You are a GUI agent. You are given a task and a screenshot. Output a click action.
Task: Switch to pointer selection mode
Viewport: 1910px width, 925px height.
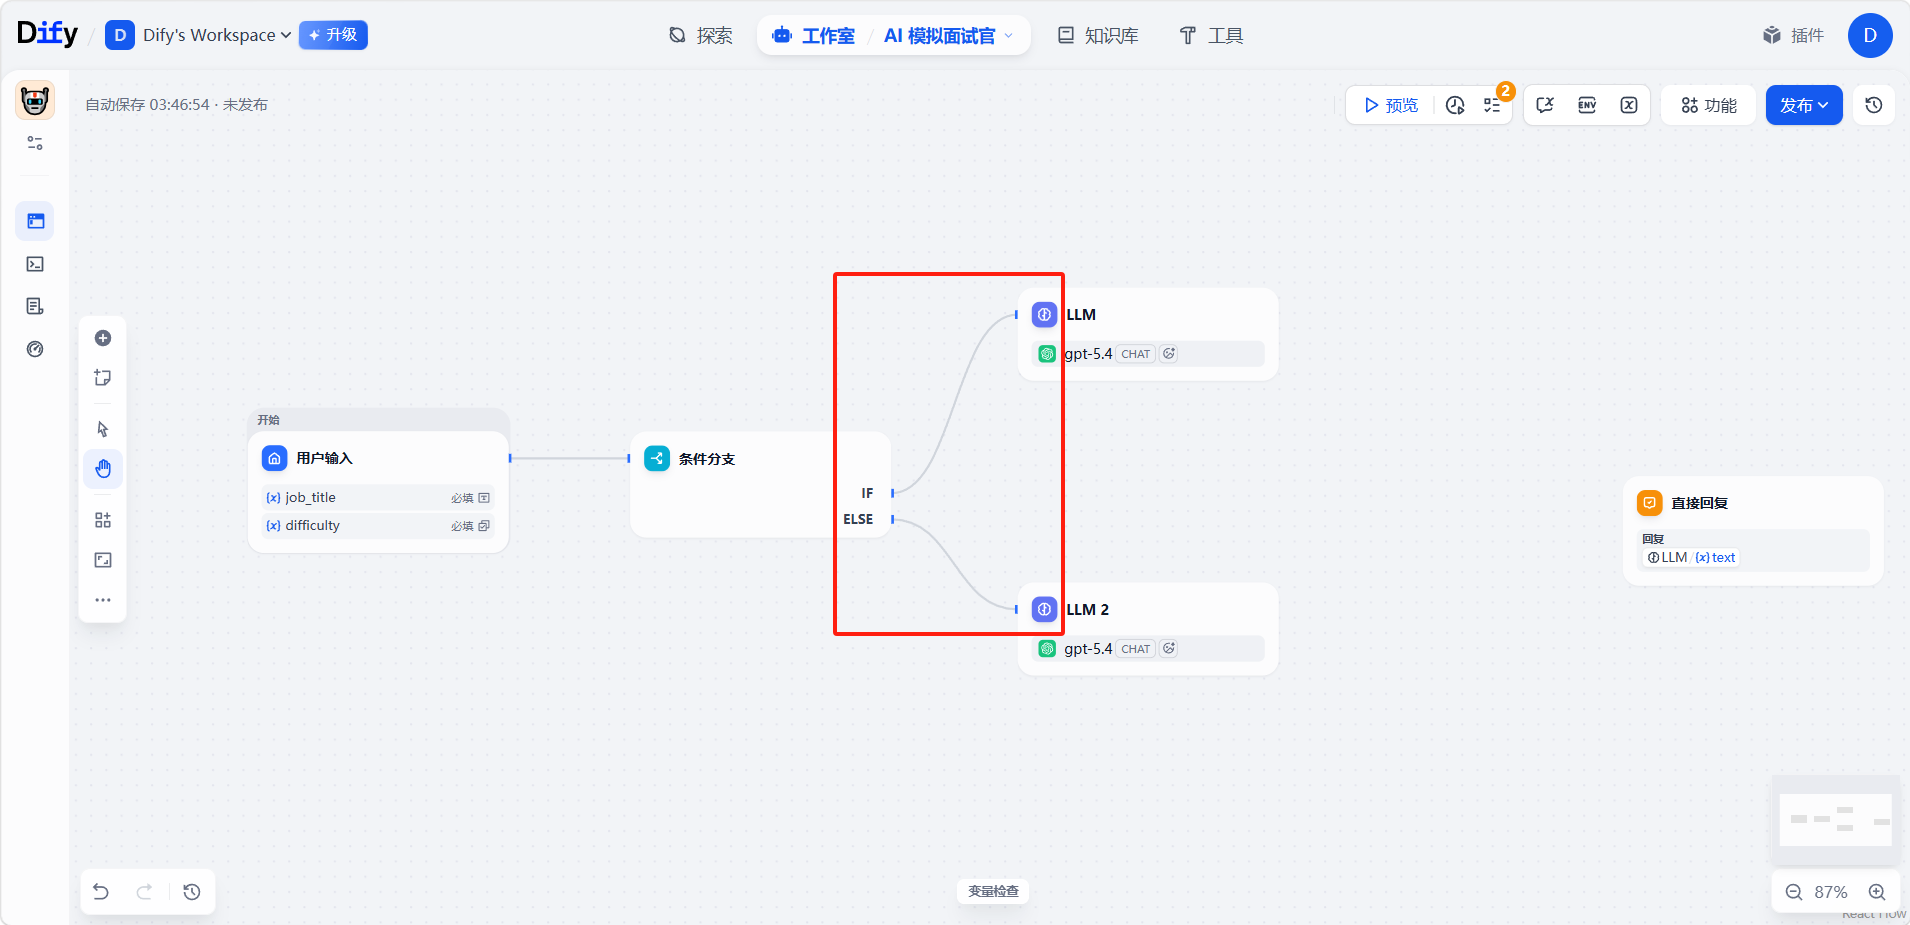(x=103, y=429)
